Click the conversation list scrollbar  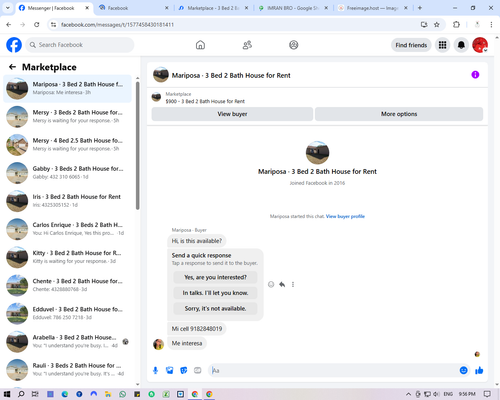[x=137, y=146]
